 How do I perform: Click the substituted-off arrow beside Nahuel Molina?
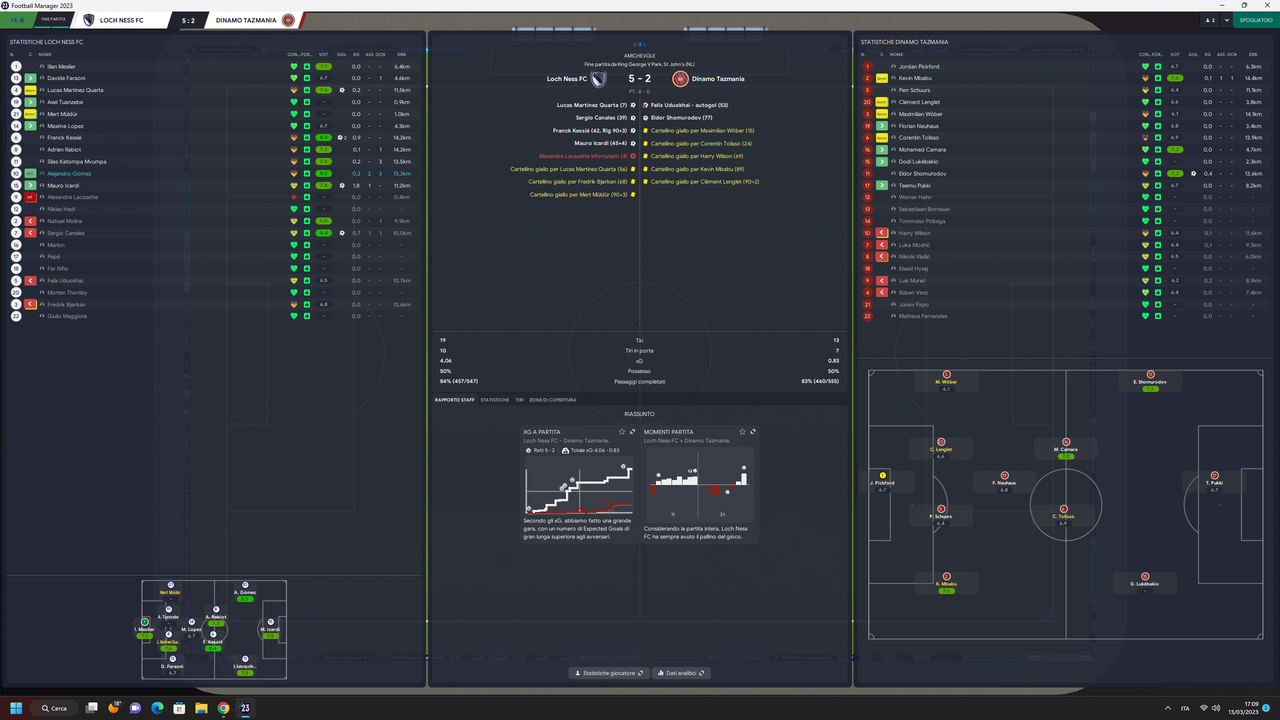pyautogui.click(x=31, y=221)
